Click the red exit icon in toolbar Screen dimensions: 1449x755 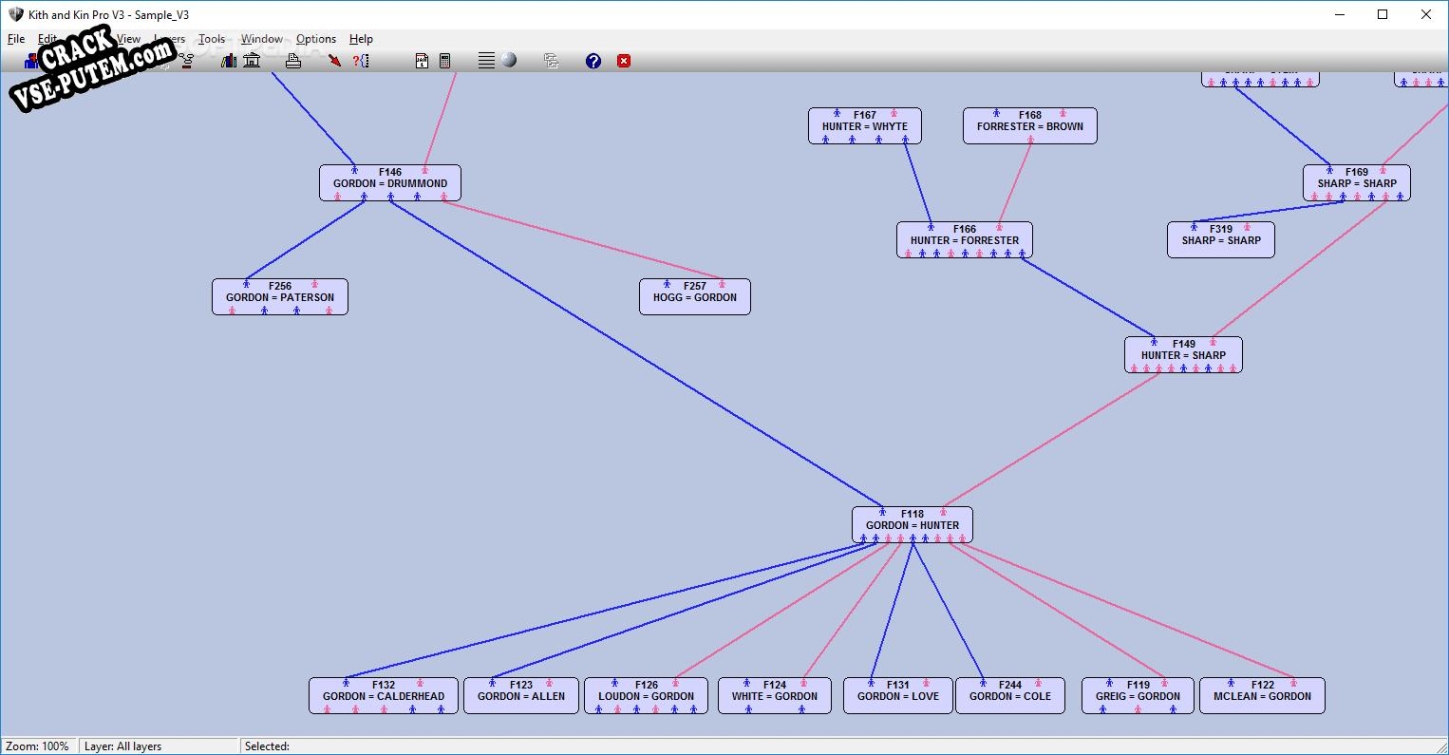pos(624,61)
